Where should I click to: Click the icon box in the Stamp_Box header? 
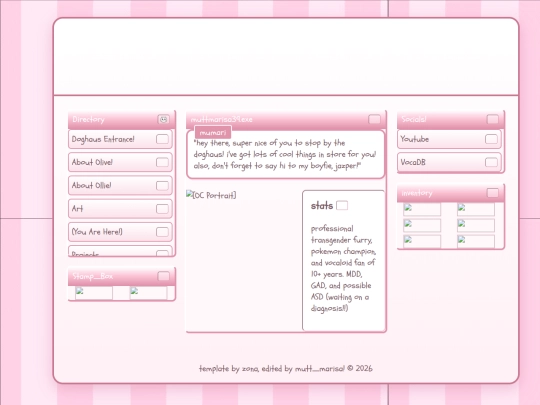[164, 276]
